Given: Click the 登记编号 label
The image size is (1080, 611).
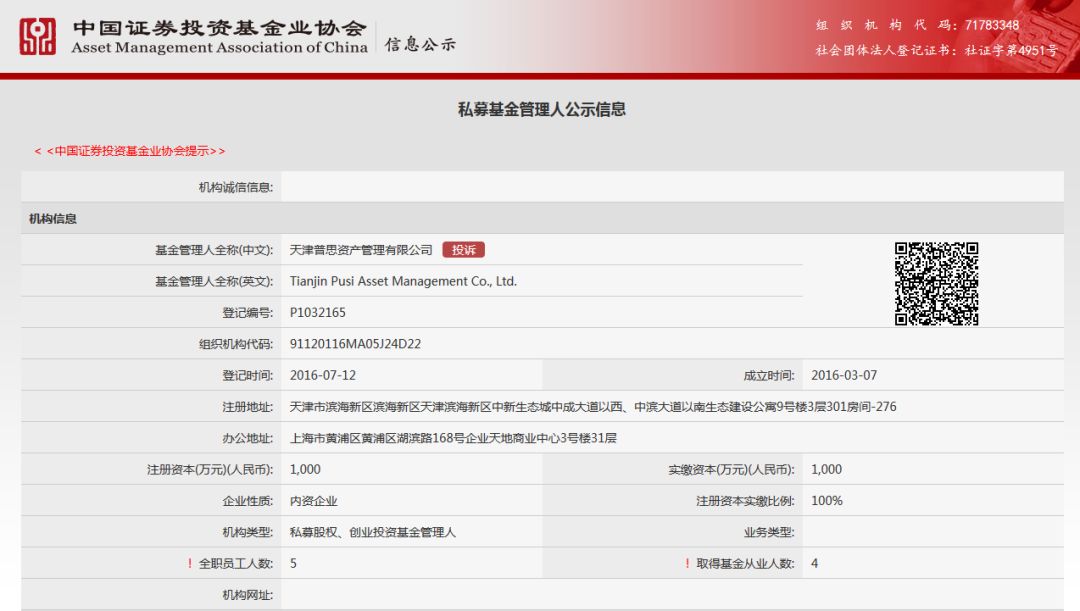Looking at the screenshot, I should [x=247, y=313].
